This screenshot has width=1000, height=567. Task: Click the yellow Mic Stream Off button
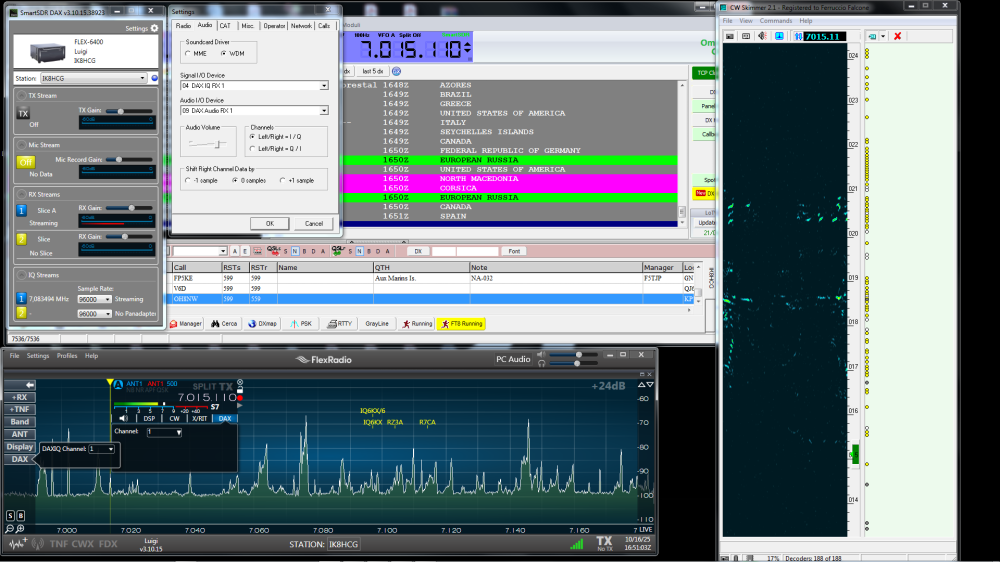pyautogui.click(x=25, y=162)
